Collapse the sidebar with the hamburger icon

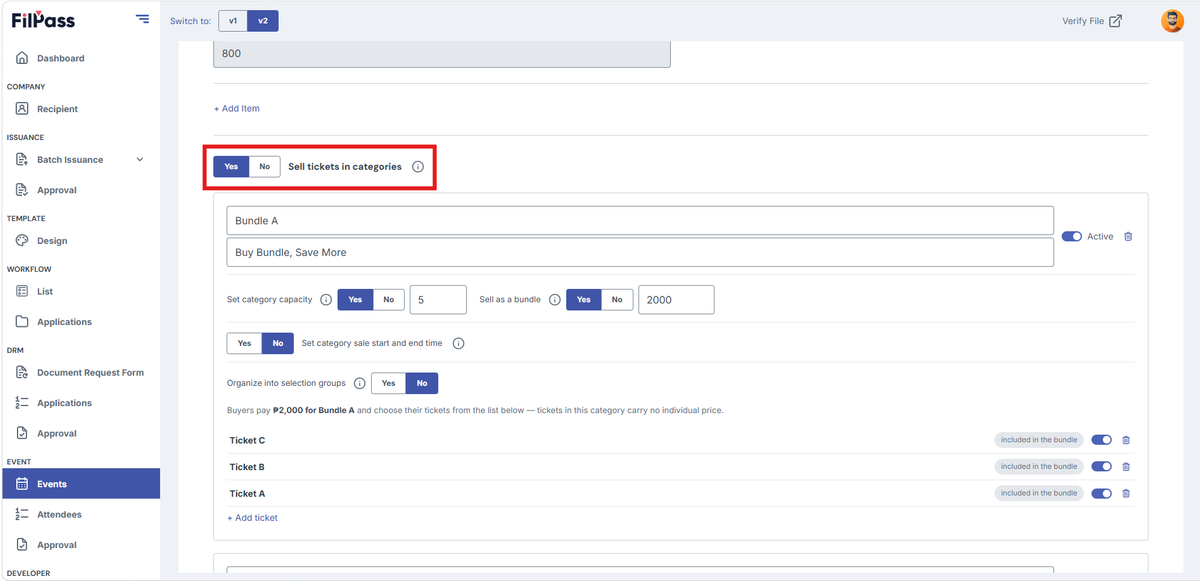click(x=142, y=19)
